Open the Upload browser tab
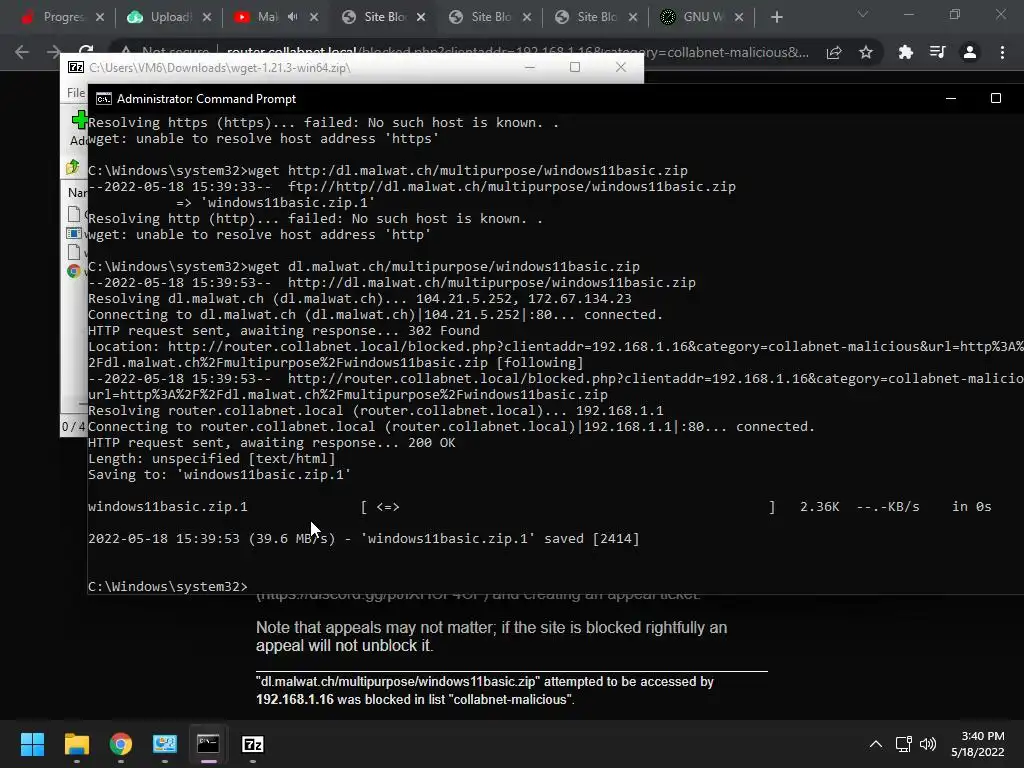 (163, 17)
